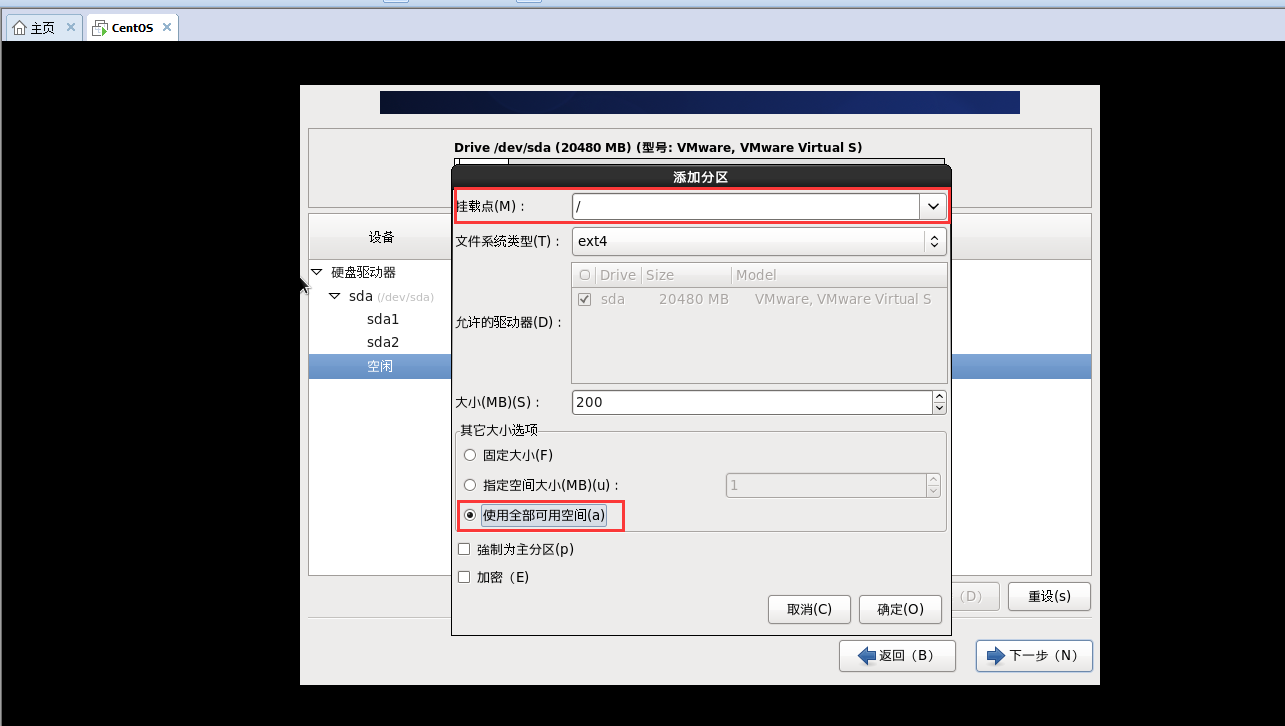1285x726 pixels.
Task: Enable the 強制为主分区(p) checkbox
Action: point(463,549)
